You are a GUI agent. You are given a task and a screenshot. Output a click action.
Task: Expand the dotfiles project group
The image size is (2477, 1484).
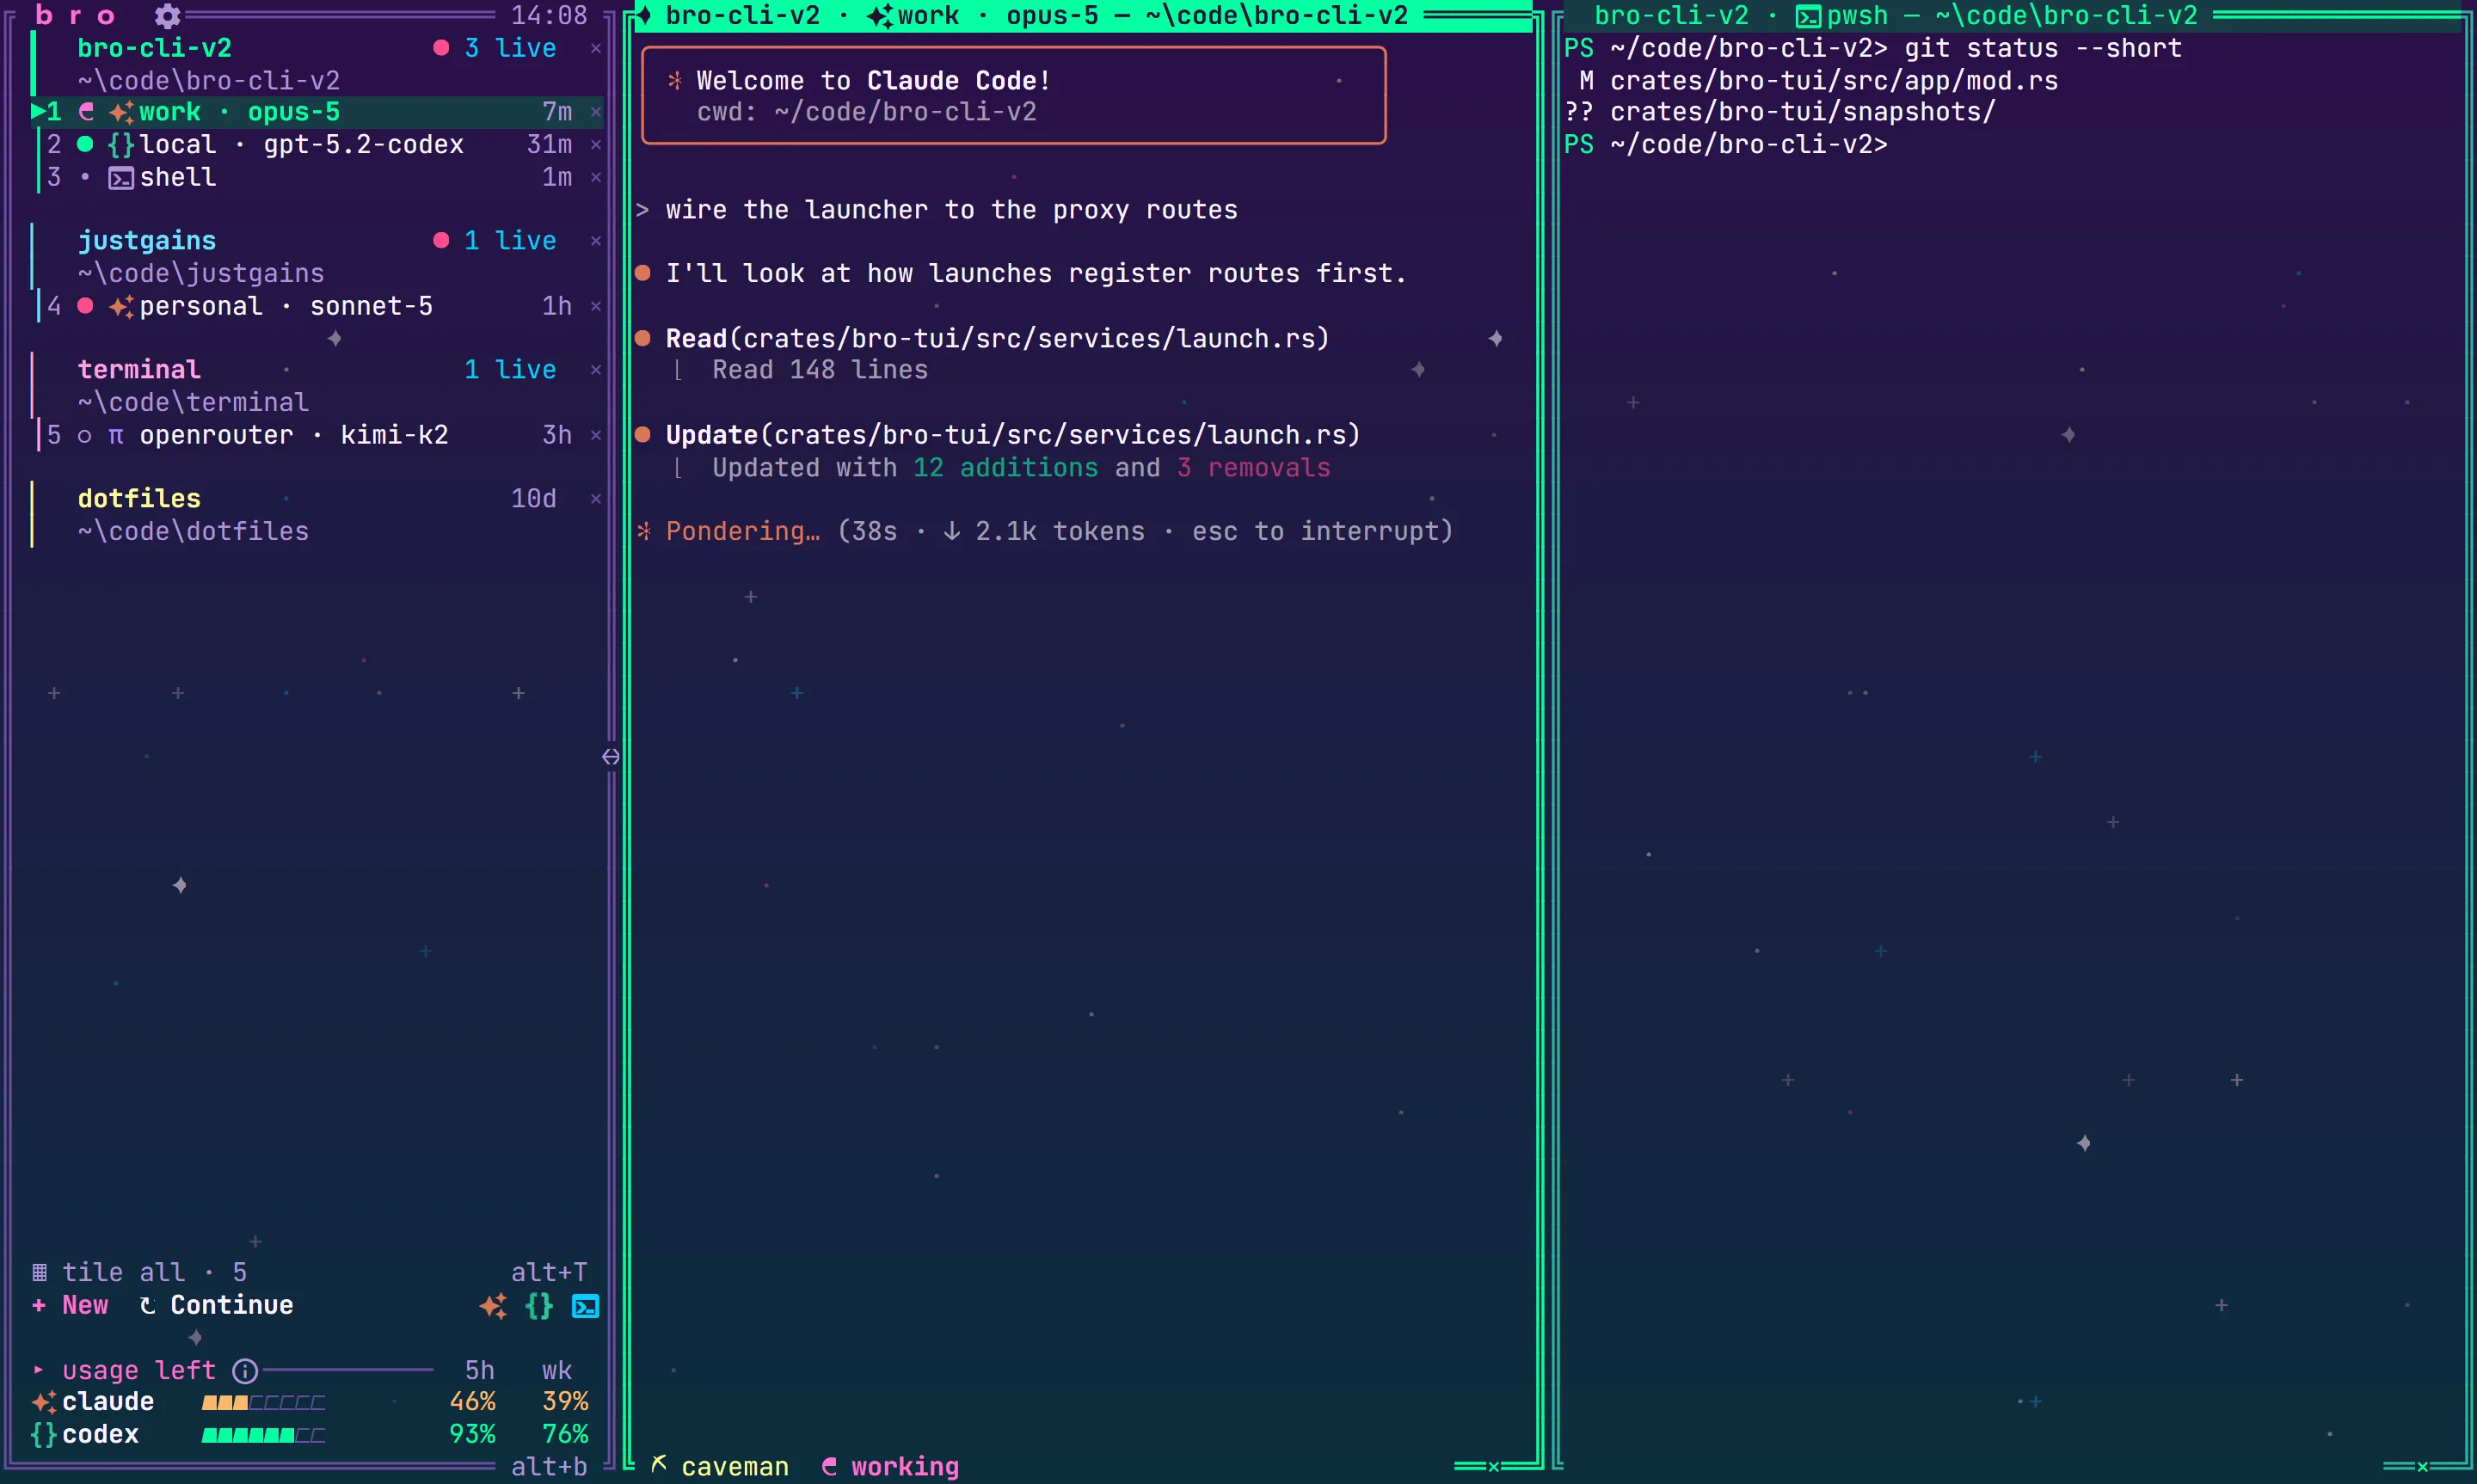[139, 499]
